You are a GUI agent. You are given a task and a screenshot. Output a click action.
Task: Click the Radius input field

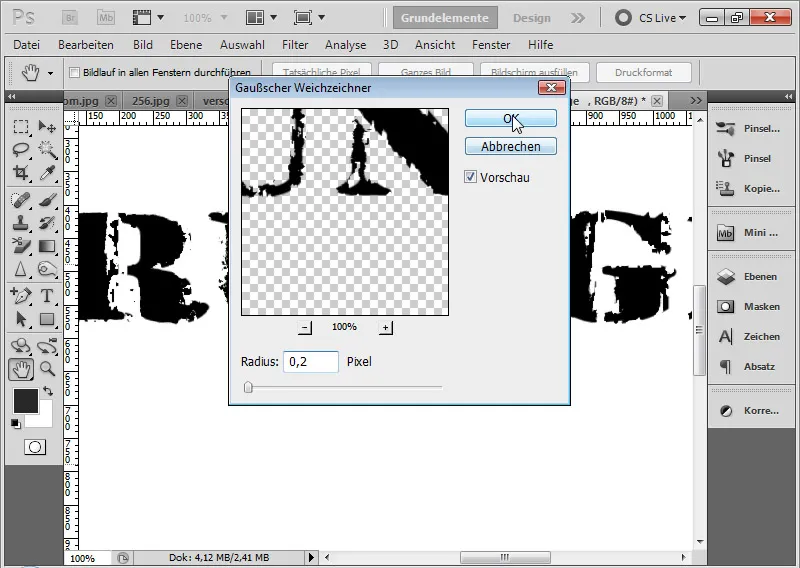[311, 362]
